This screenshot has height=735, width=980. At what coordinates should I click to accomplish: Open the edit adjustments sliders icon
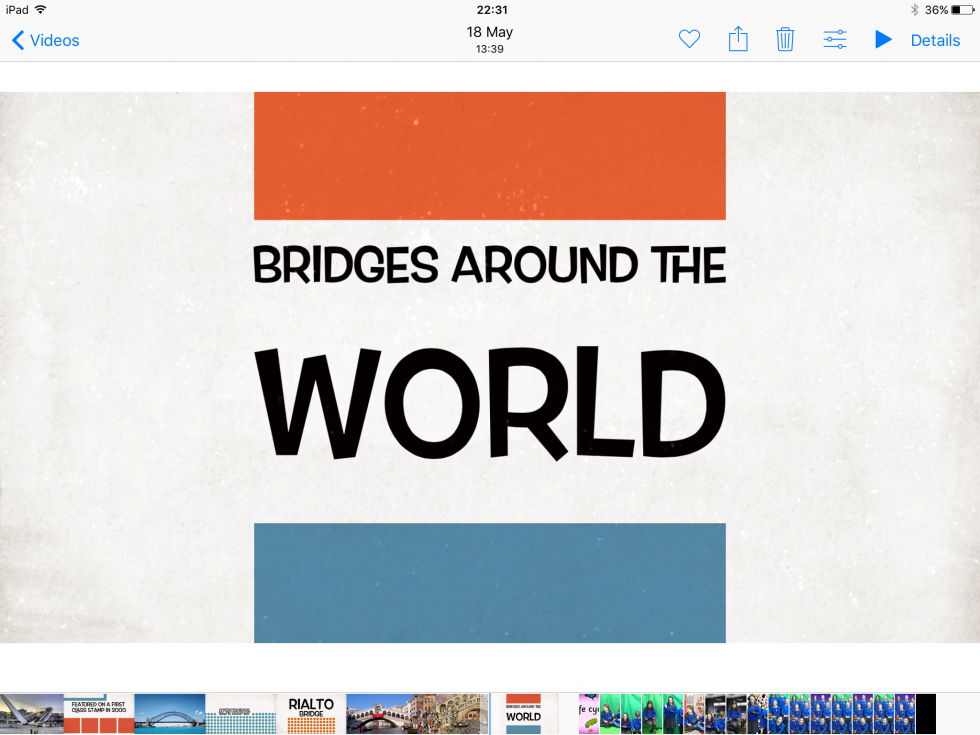[x=834, y=40]
